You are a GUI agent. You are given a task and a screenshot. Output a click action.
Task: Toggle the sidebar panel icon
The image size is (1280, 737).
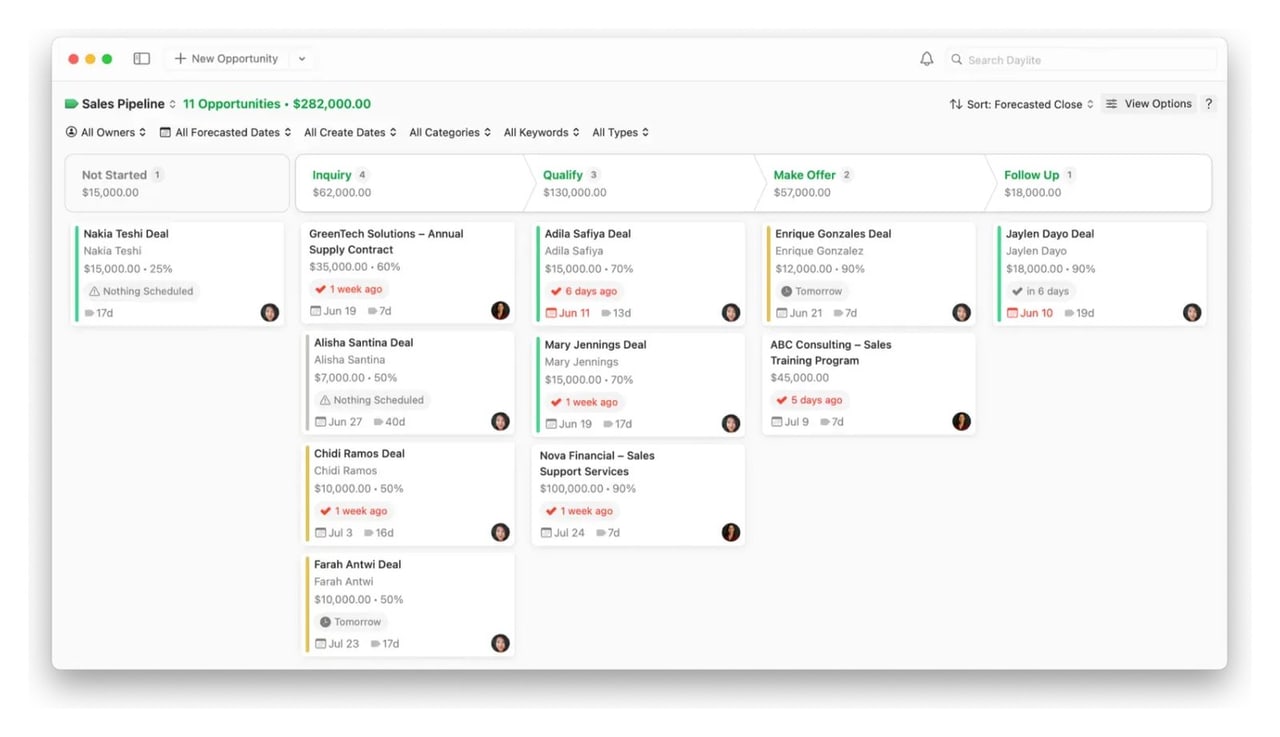[x=142, y=59]
